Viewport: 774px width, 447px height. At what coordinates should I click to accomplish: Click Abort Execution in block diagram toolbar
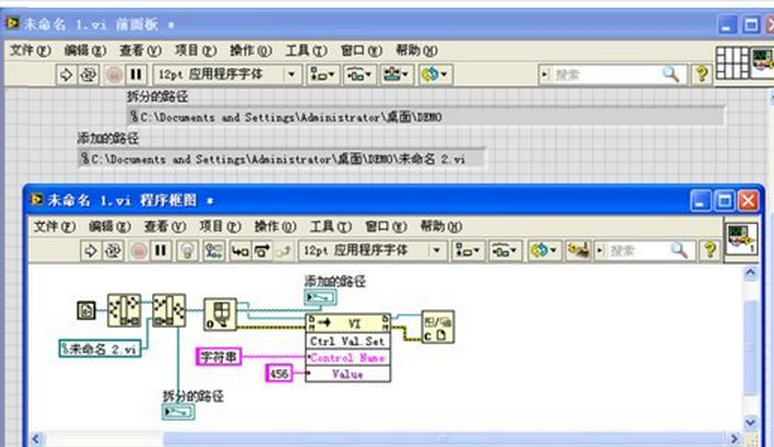tap(139, 251)
